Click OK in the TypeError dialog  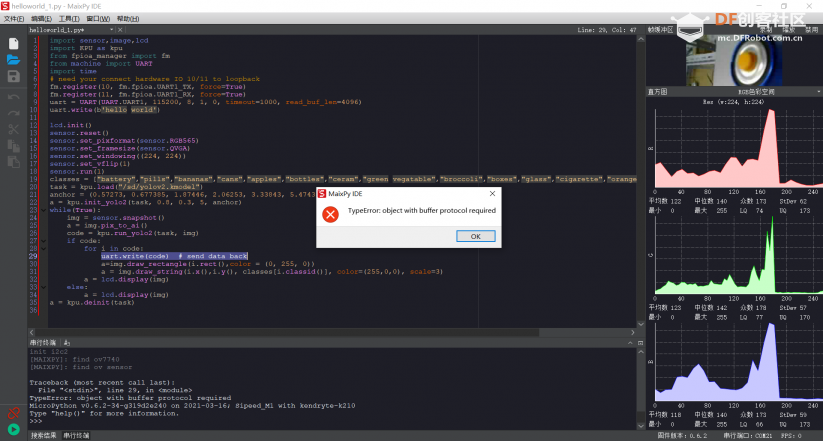[x=476, y=236]
